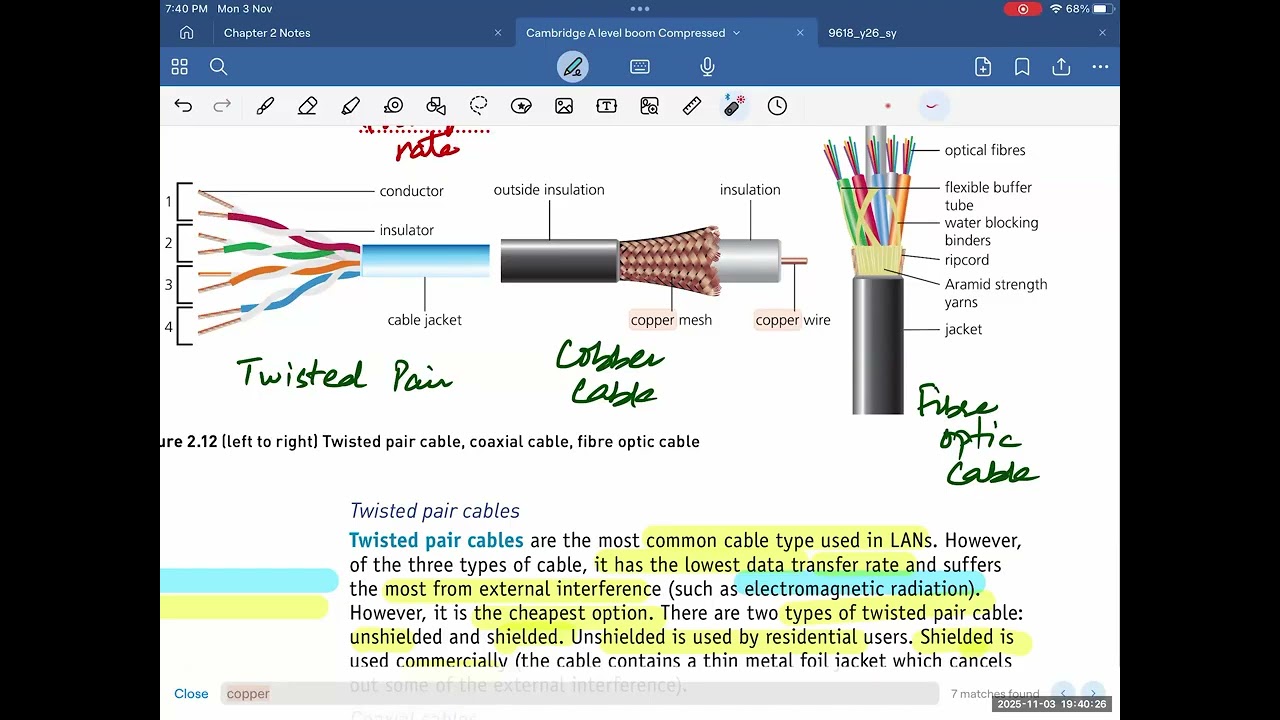Tap the battery 68% indicator
1280x720 pixels.
point(1089,9)
